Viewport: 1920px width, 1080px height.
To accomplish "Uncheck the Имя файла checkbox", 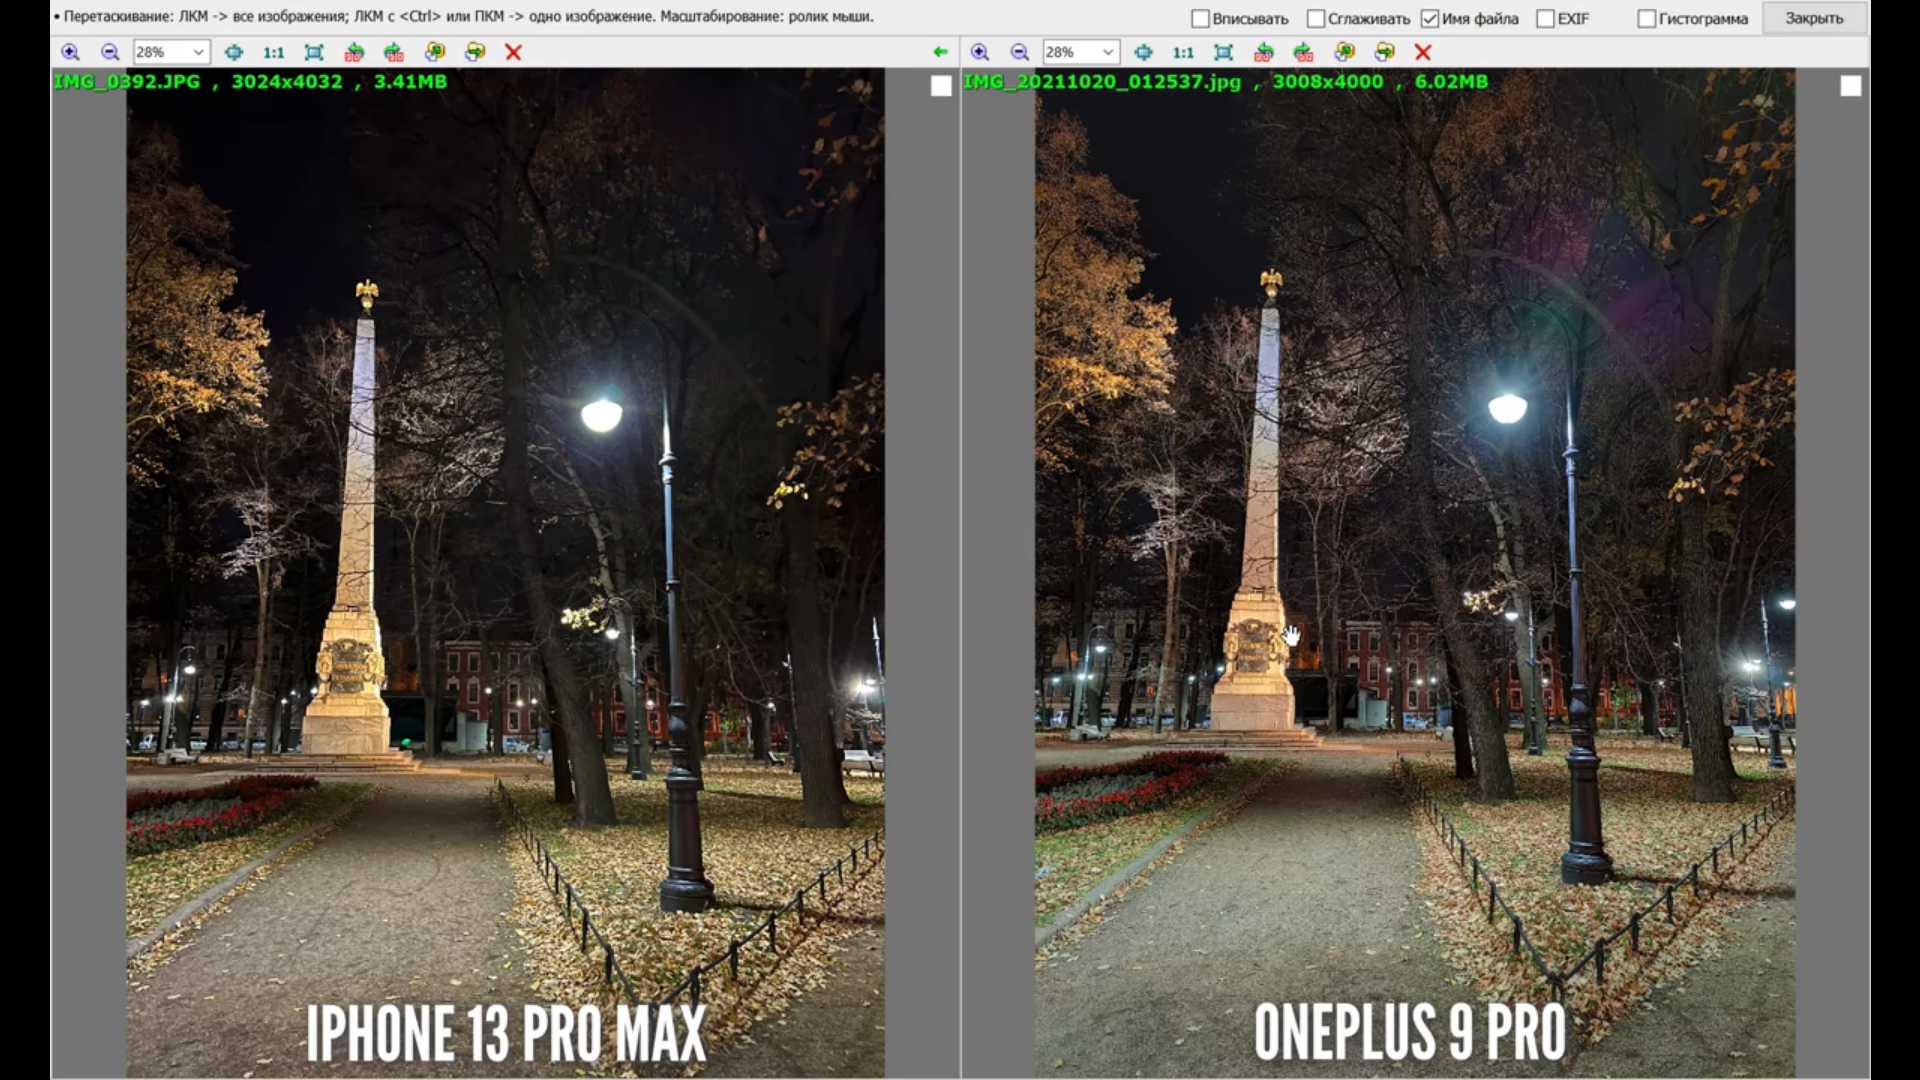I will click(1430, 19).
